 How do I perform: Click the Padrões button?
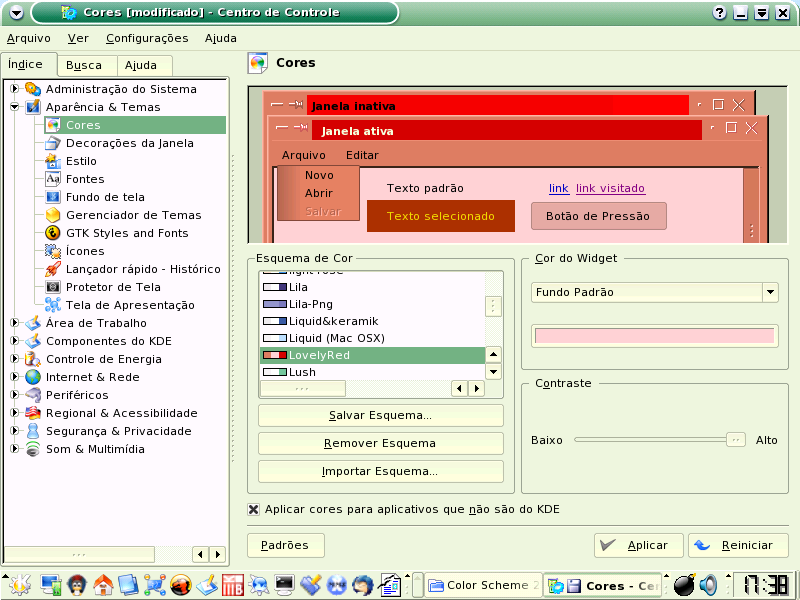point(285,545)
